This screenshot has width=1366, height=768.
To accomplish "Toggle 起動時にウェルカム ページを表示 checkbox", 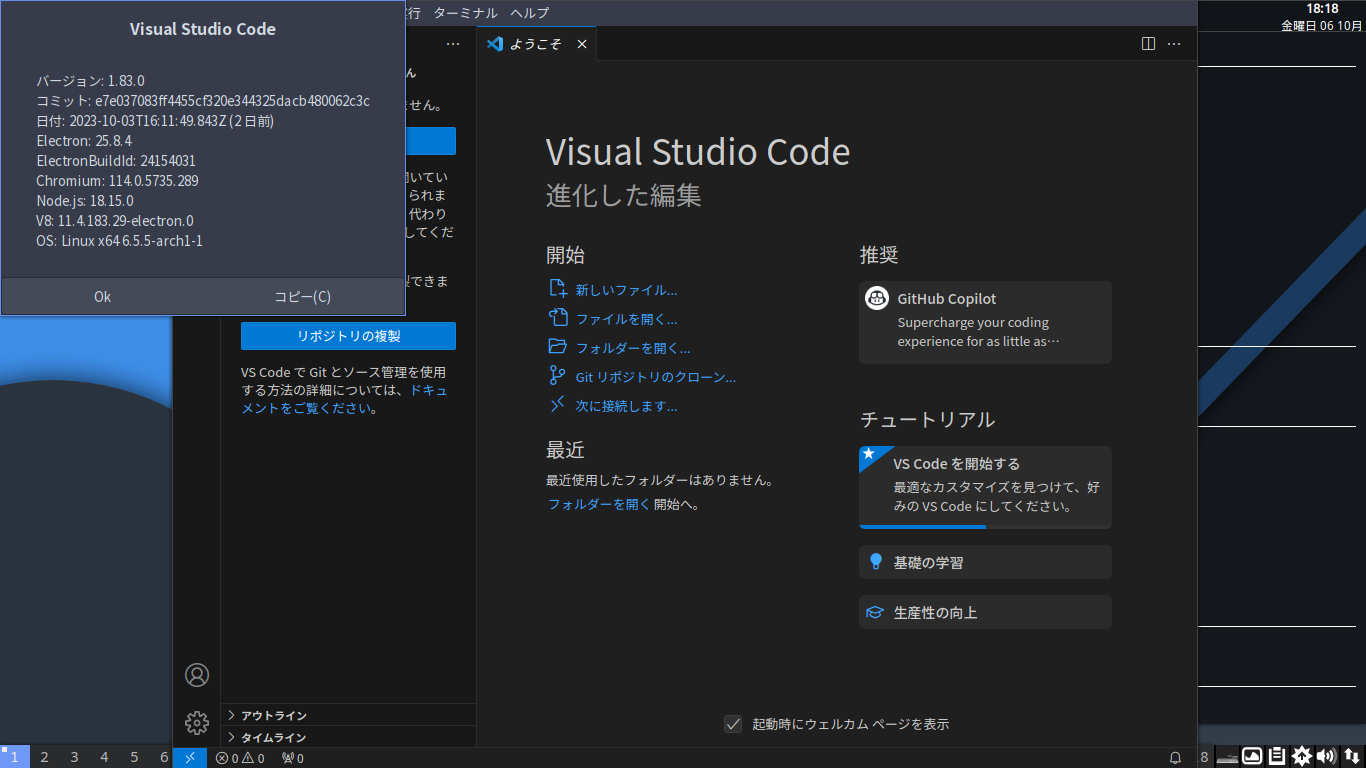I will (x=733, y=724).
